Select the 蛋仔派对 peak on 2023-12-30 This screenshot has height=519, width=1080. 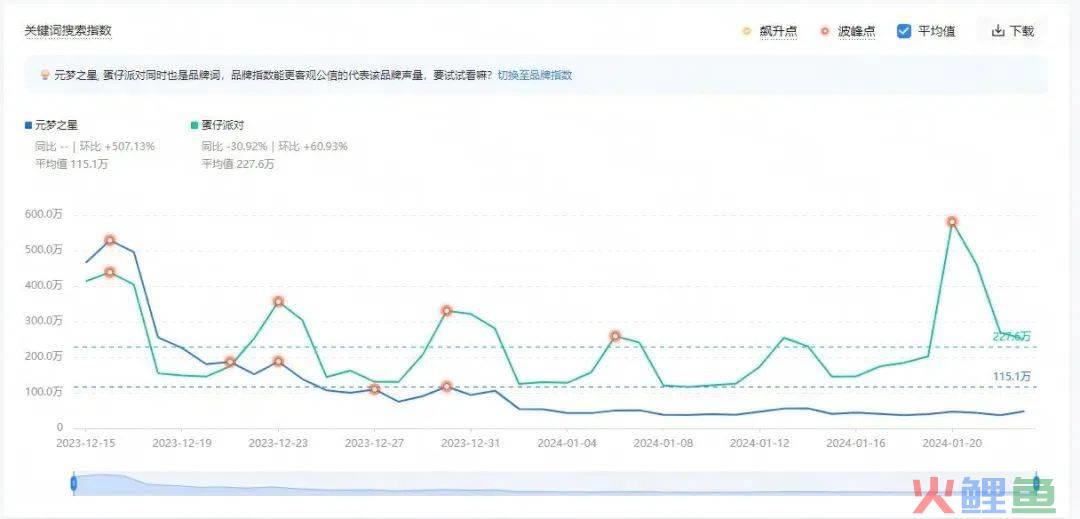pos(446,311)
